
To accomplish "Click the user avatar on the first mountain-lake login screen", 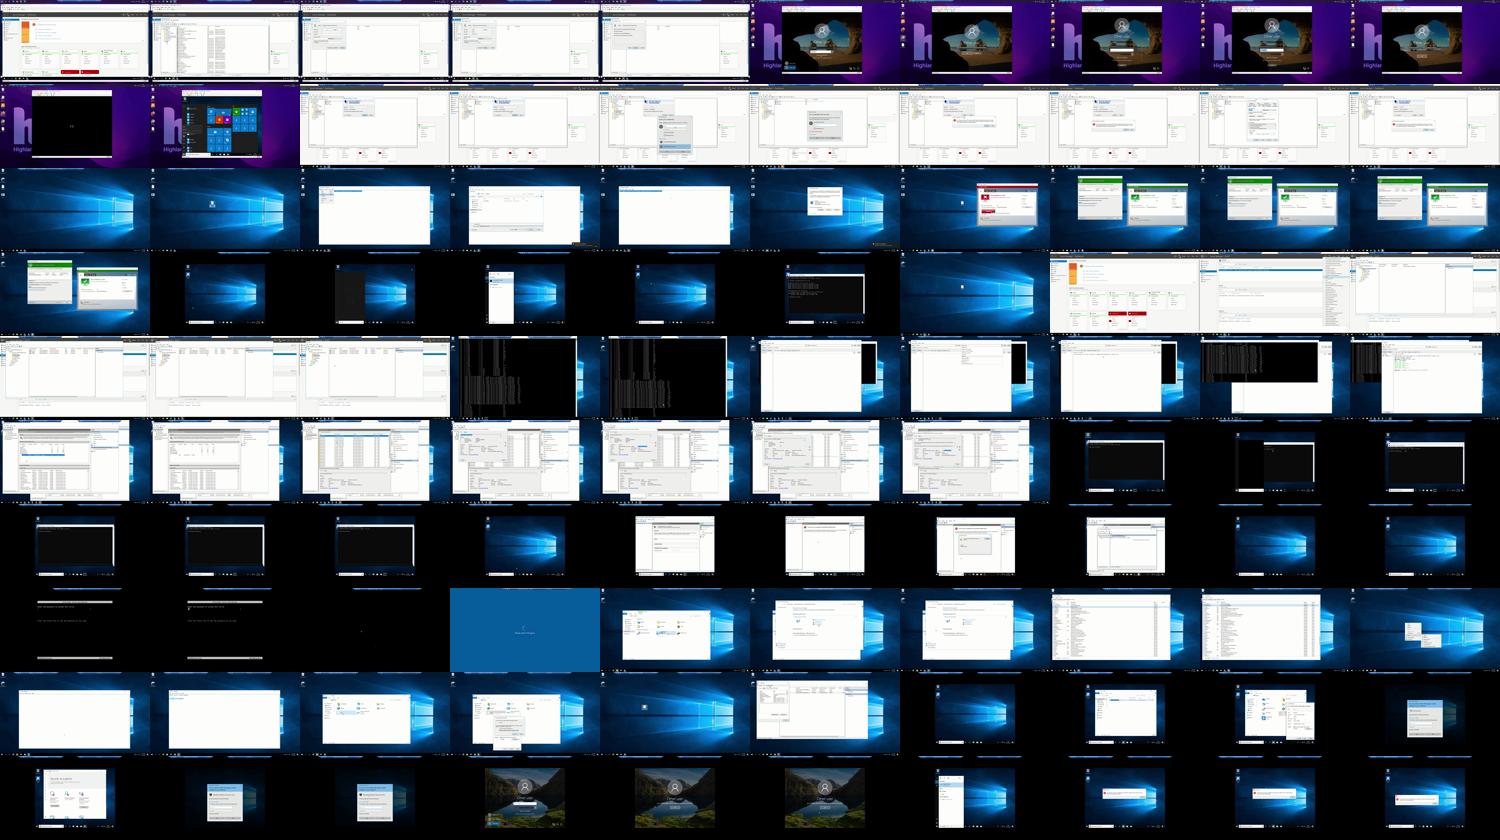I will pos(524,787).
